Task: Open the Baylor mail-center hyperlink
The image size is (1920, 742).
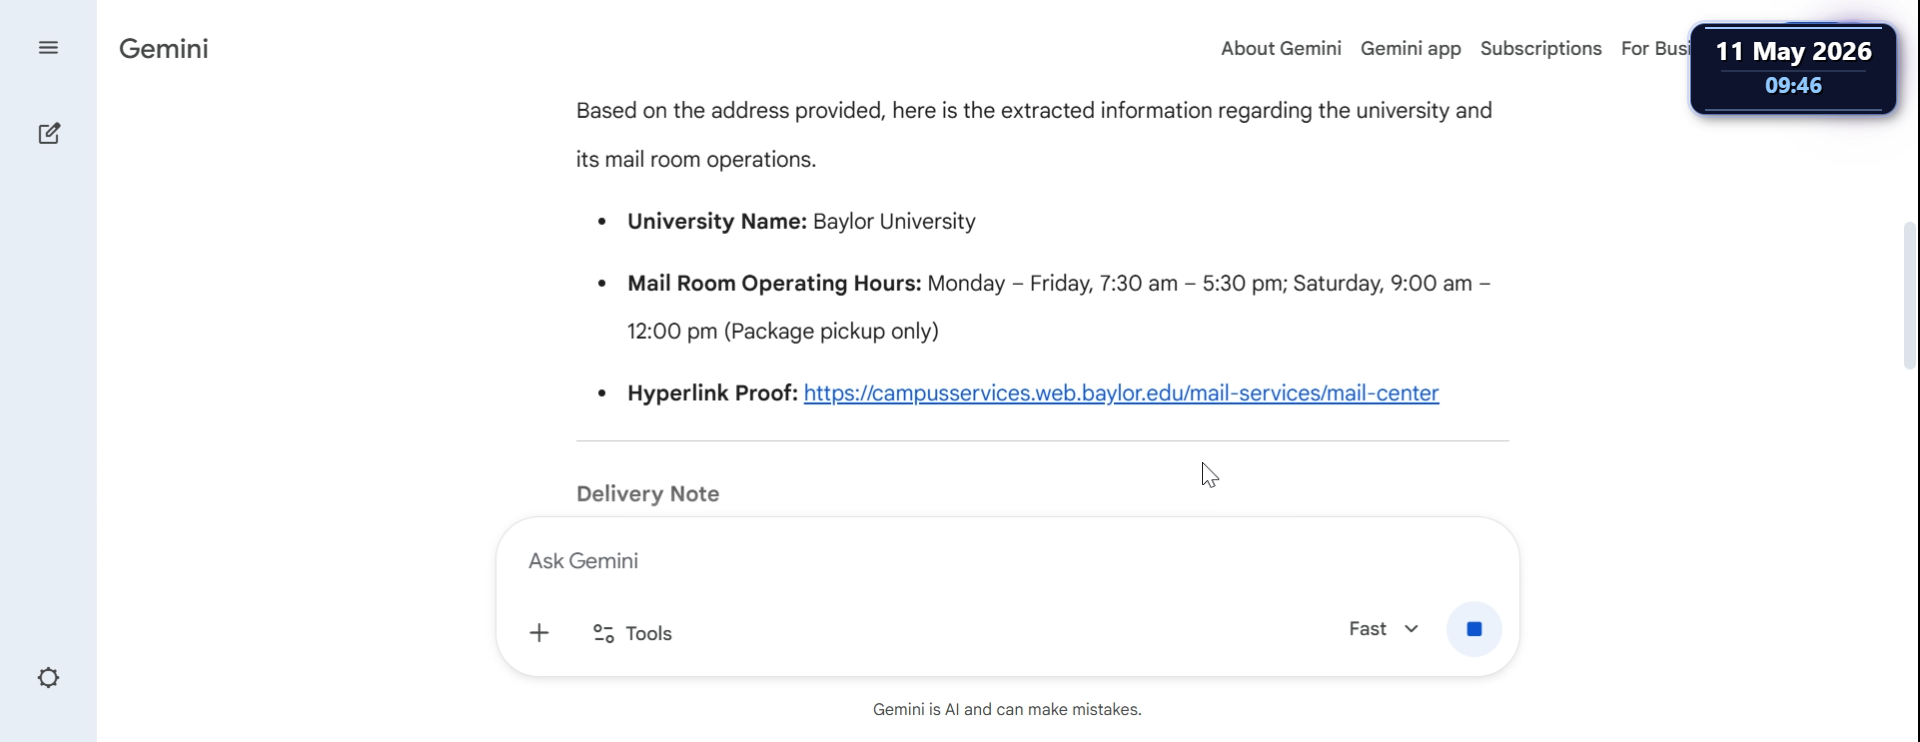Action: click(1121, 393)
